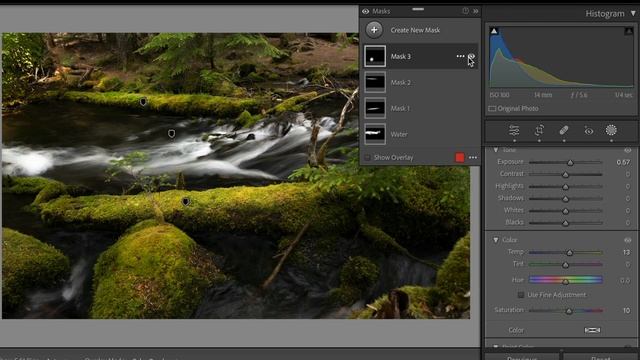This screenshot has height=360, width=640.
Task: Click the Create New Mask label
Action: [x=415, y=30]
